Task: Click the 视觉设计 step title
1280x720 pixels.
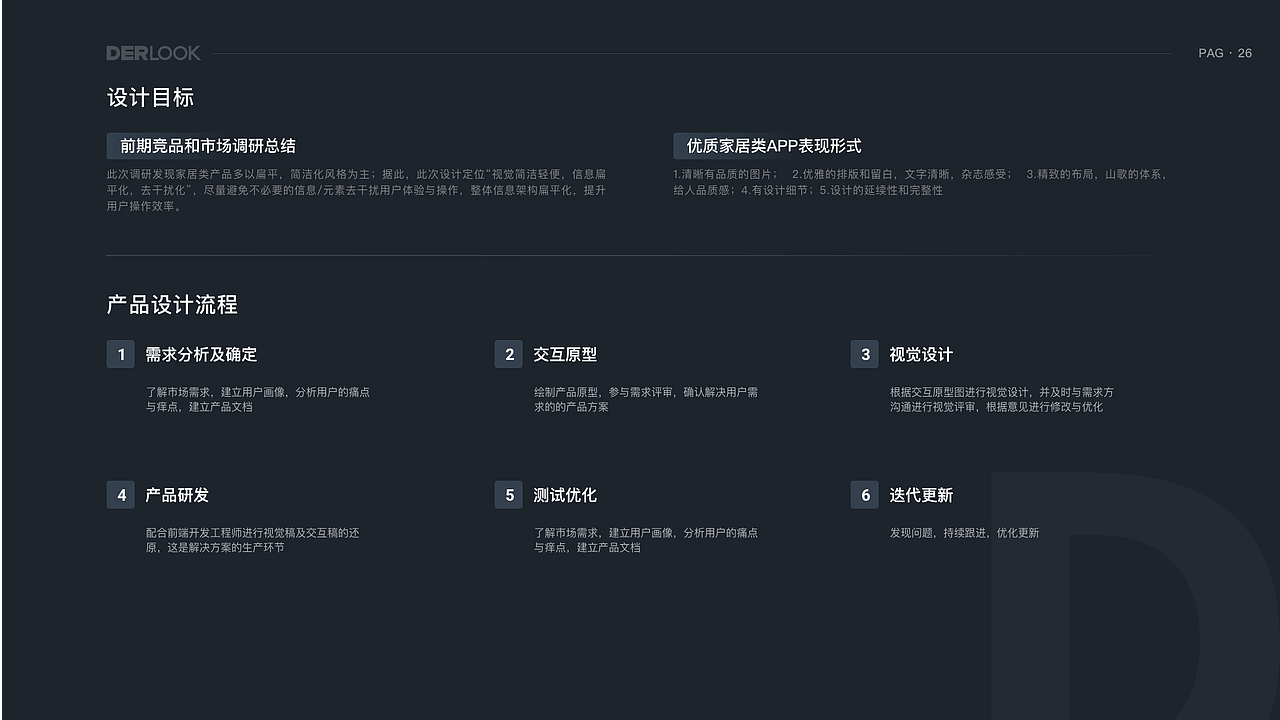Action: point(920,354)
